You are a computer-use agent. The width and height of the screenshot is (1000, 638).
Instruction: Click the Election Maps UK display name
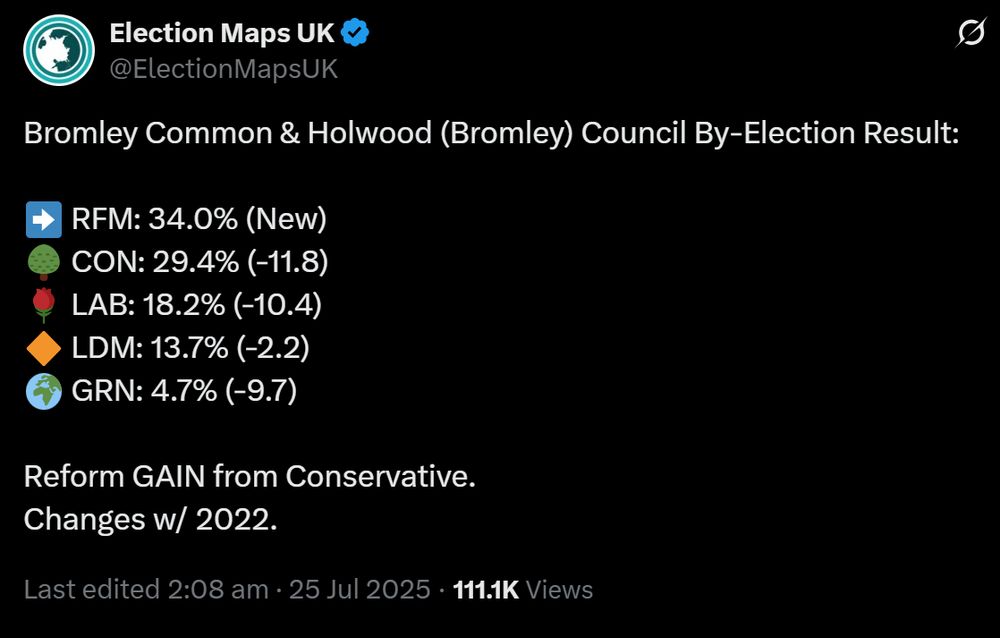222,33
